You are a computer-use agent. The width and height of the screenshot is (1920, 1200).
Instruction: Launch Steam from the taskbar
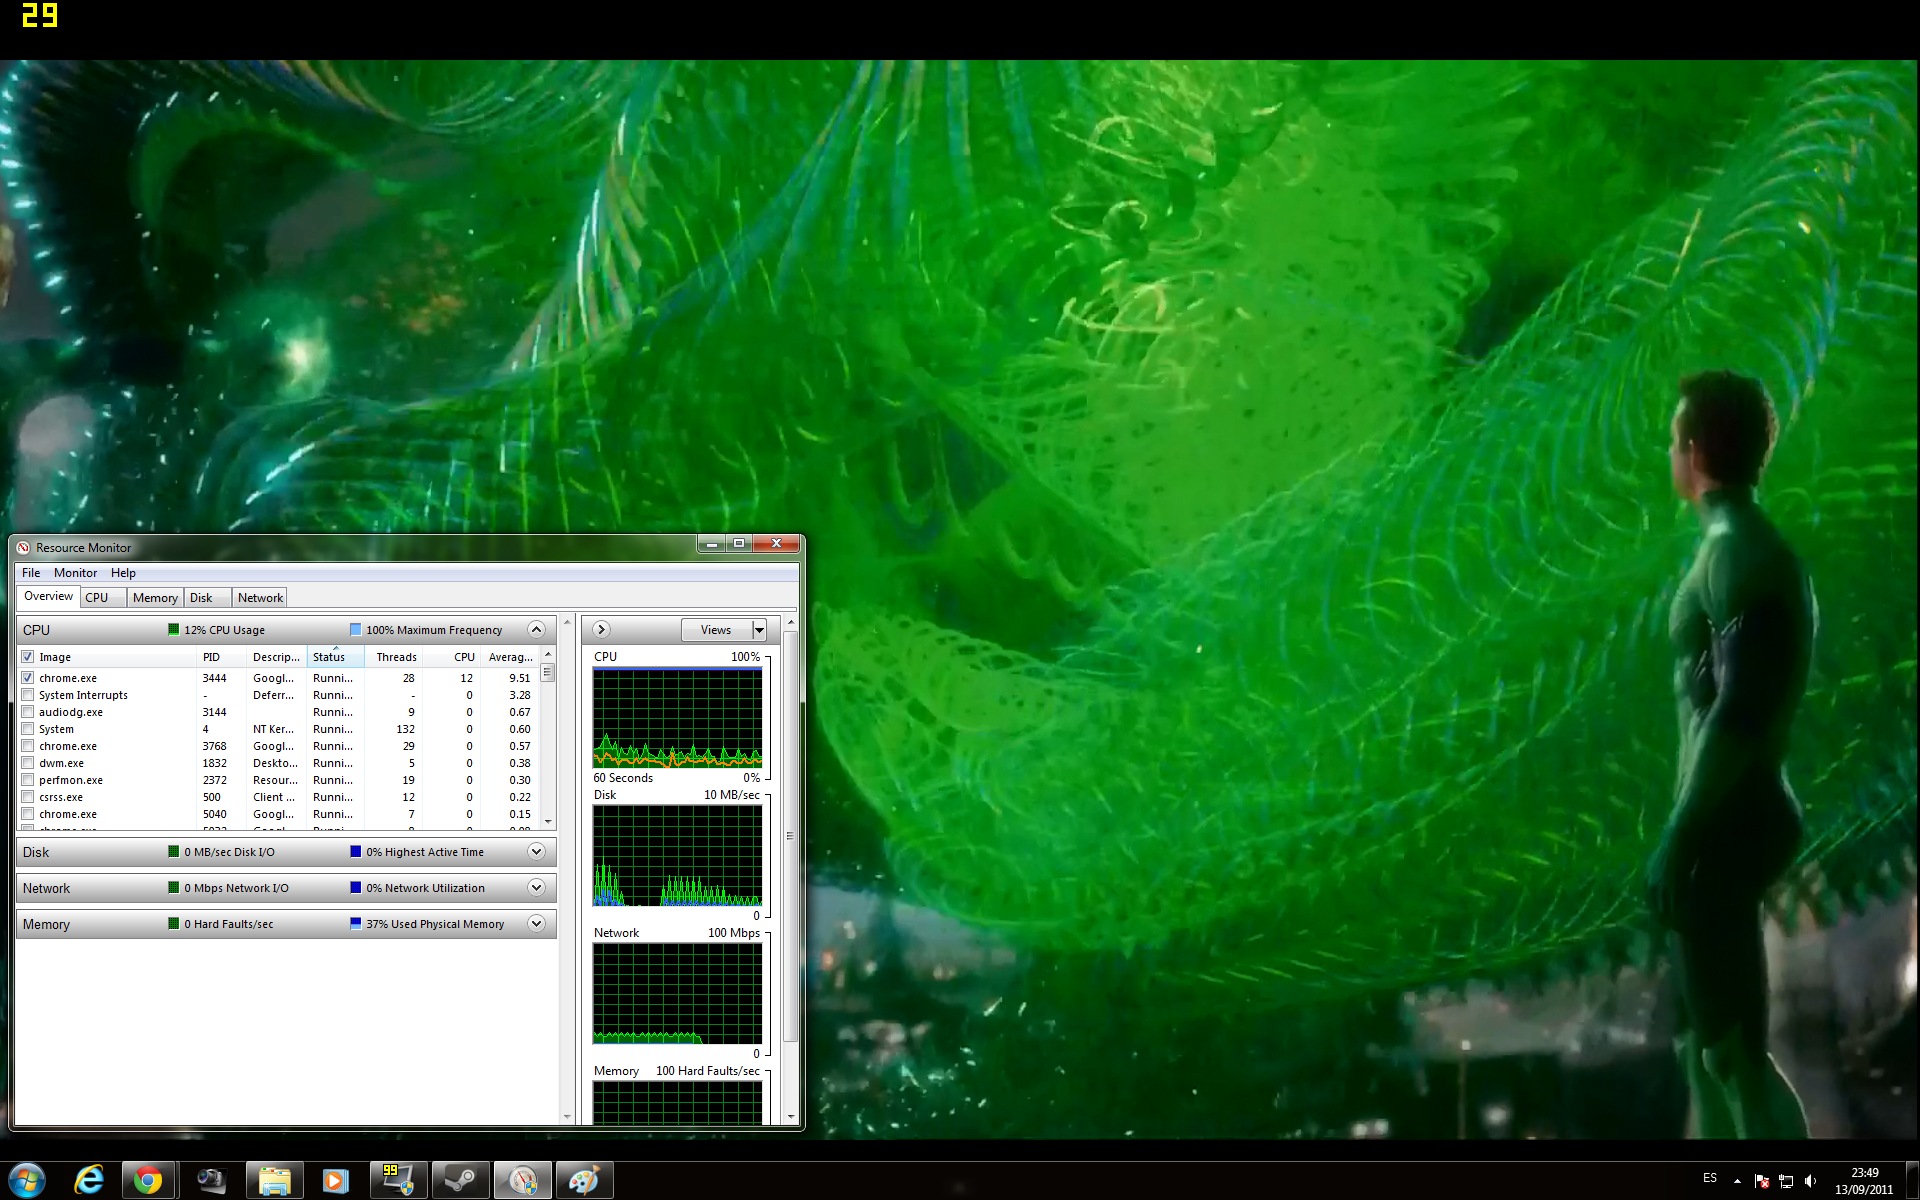[x=460, y=1181]
